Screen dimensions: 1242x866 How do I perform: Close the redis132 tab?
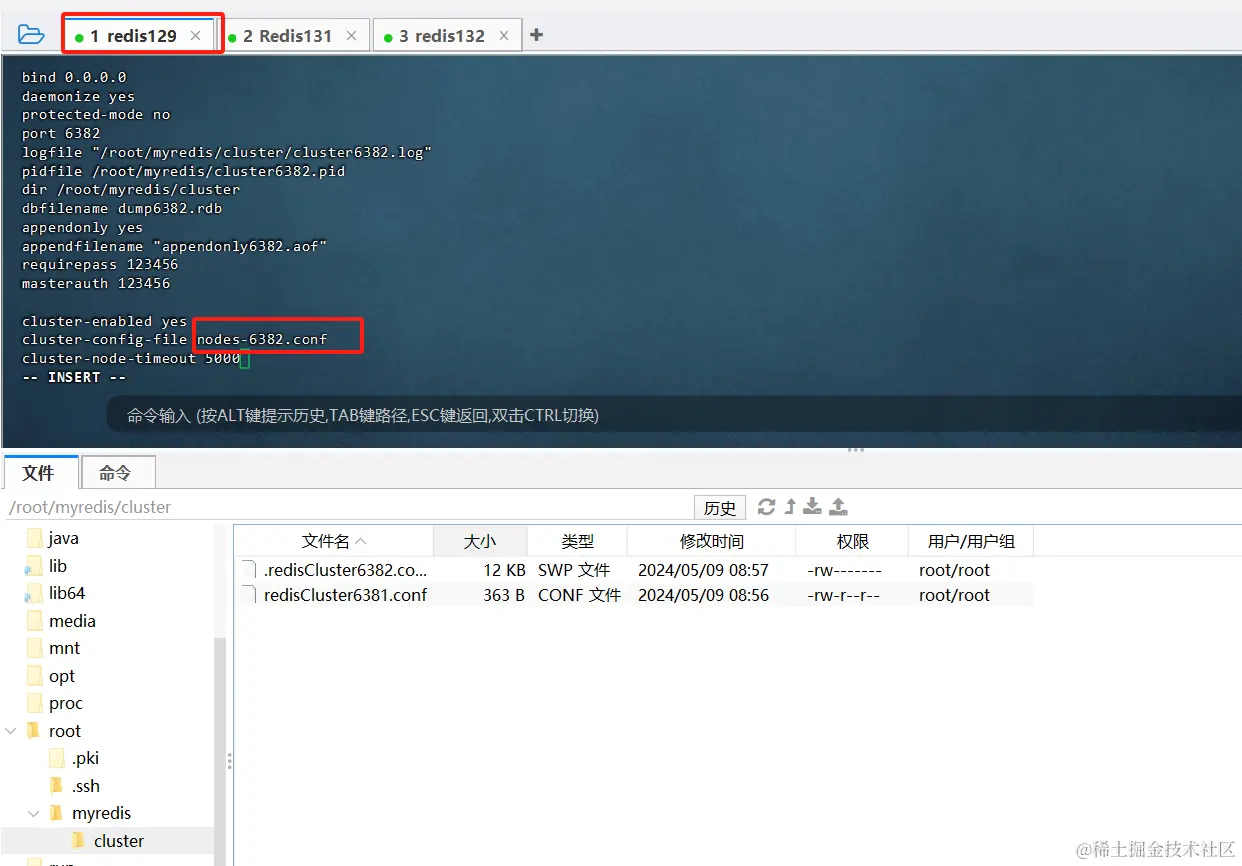point(504,35)
